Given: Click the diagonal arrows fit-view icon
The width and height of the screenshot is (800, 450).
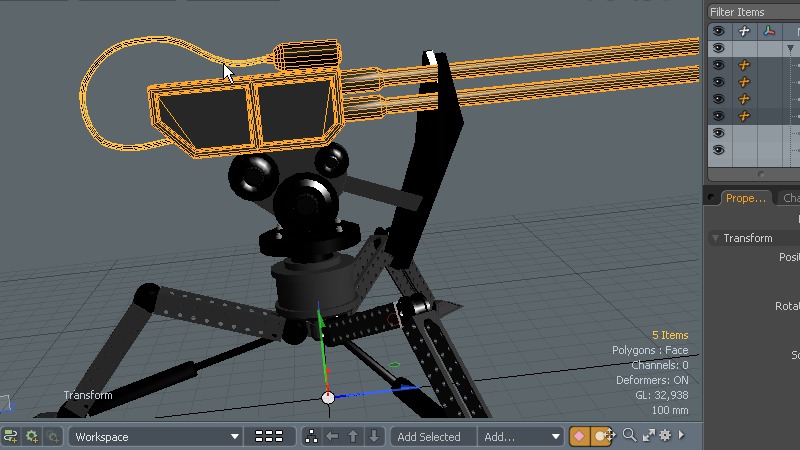Looking at the screenshot, I should (648, 435).
